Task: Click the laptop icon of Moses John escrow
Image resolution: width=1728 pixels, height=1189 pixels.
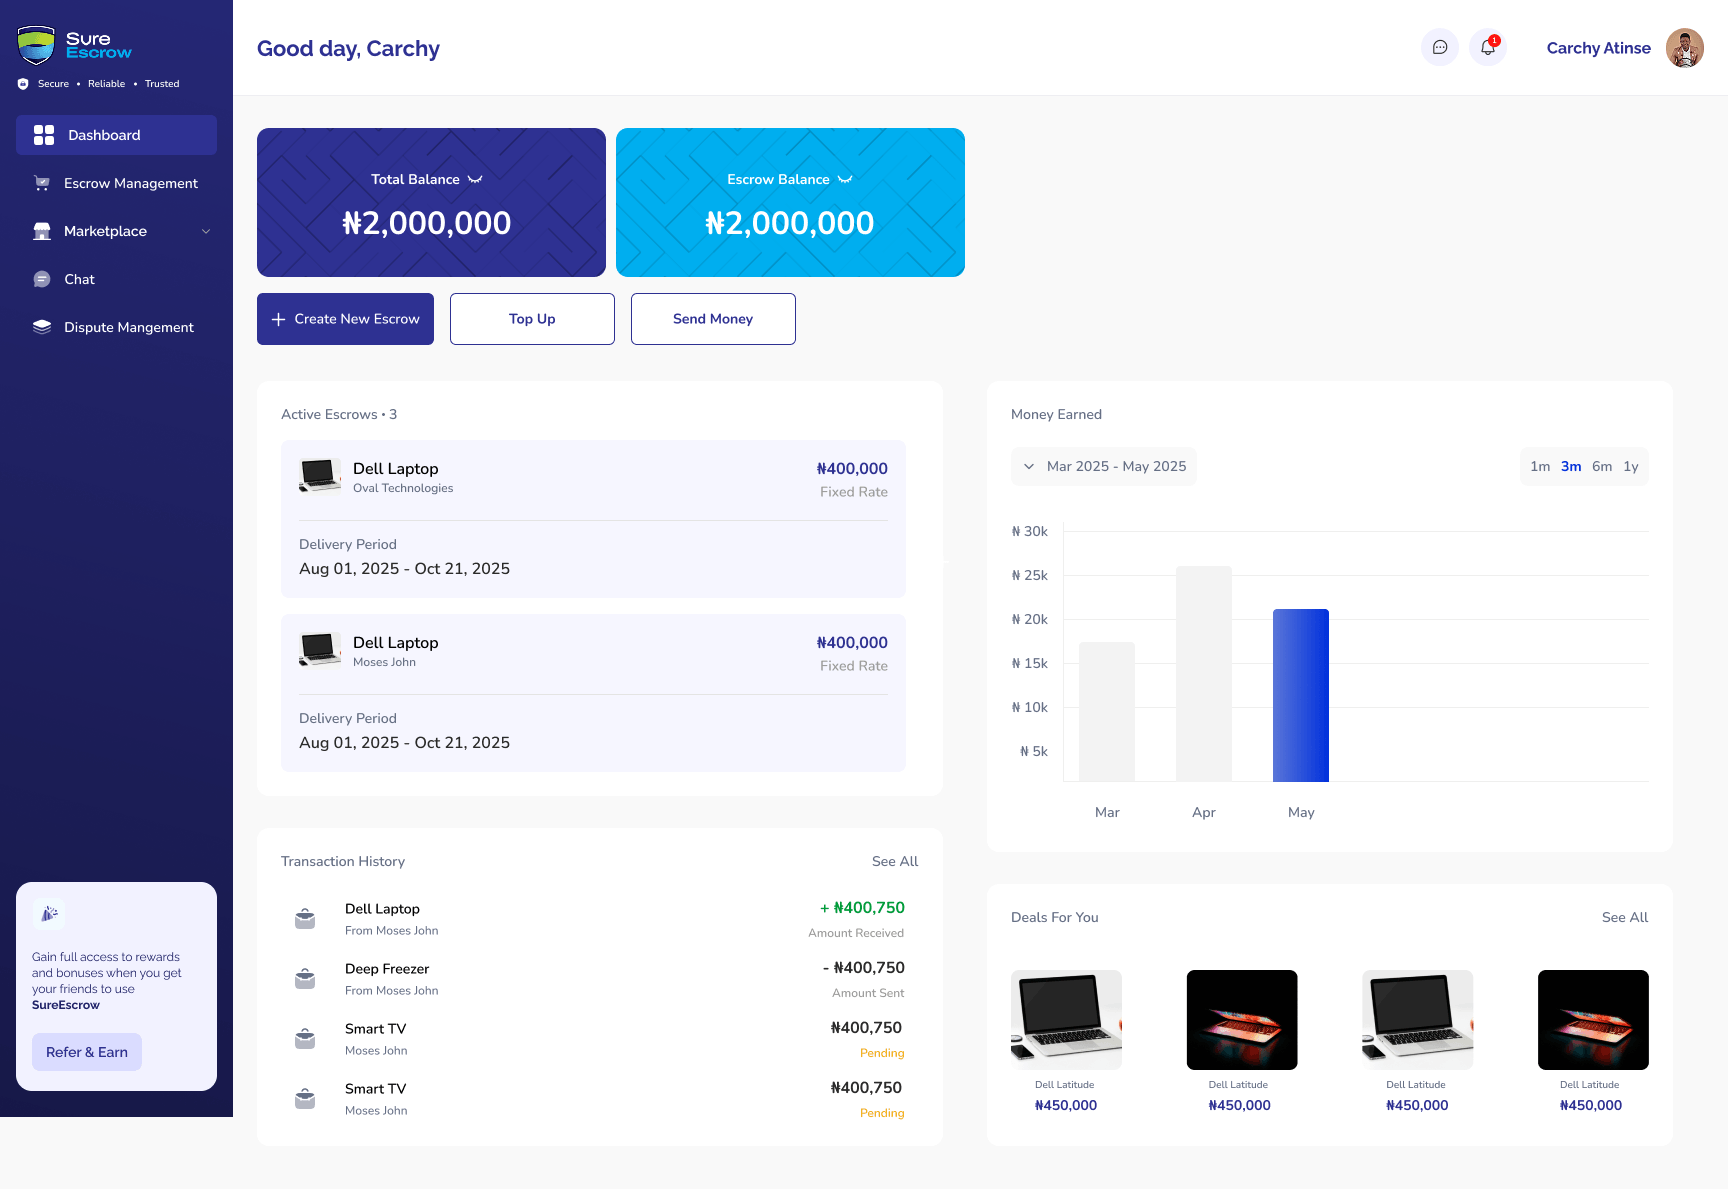Action: [320, 650]
